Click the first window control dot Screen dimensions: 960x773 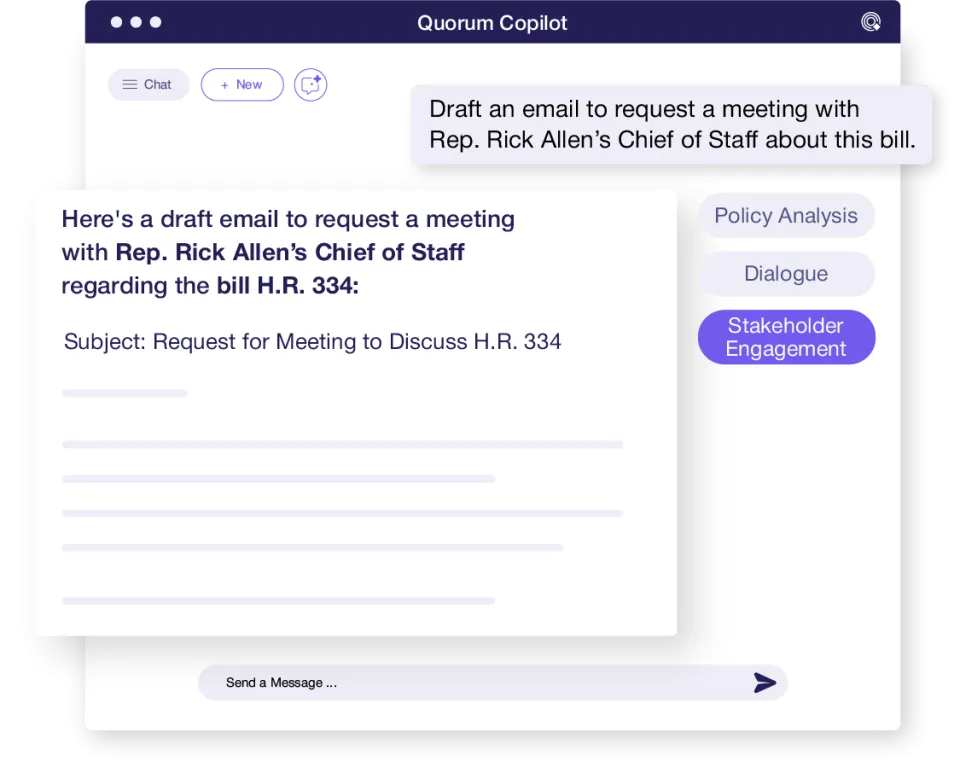(116, 22)
